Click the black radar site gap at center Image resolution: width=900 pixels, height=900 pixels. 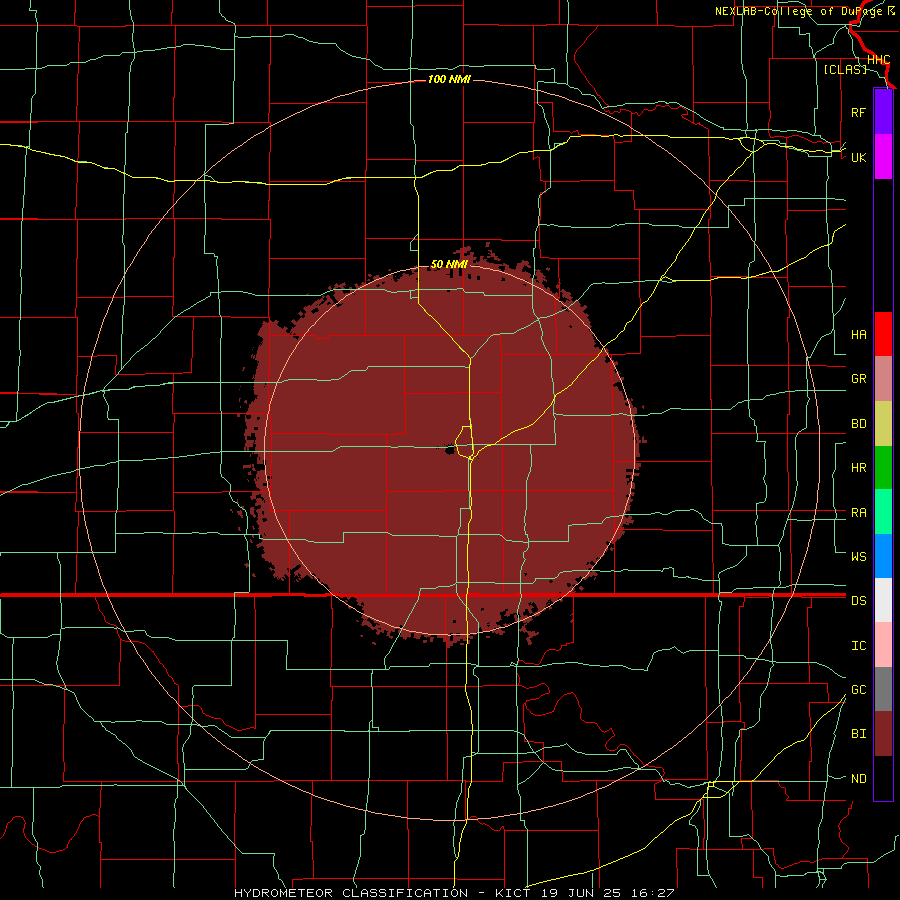pos(450,449)
